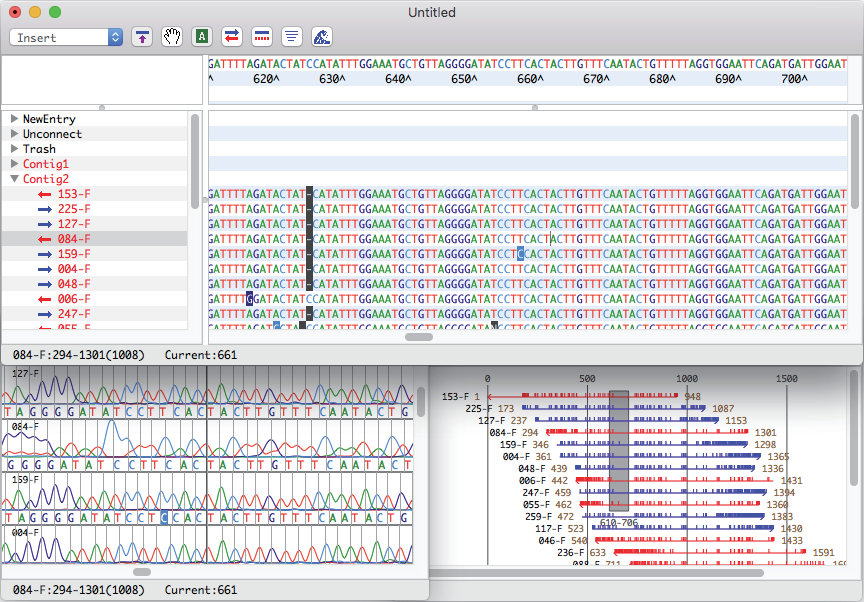Select the Unconnect entry
Screen dimensions: 864x602
52,134
